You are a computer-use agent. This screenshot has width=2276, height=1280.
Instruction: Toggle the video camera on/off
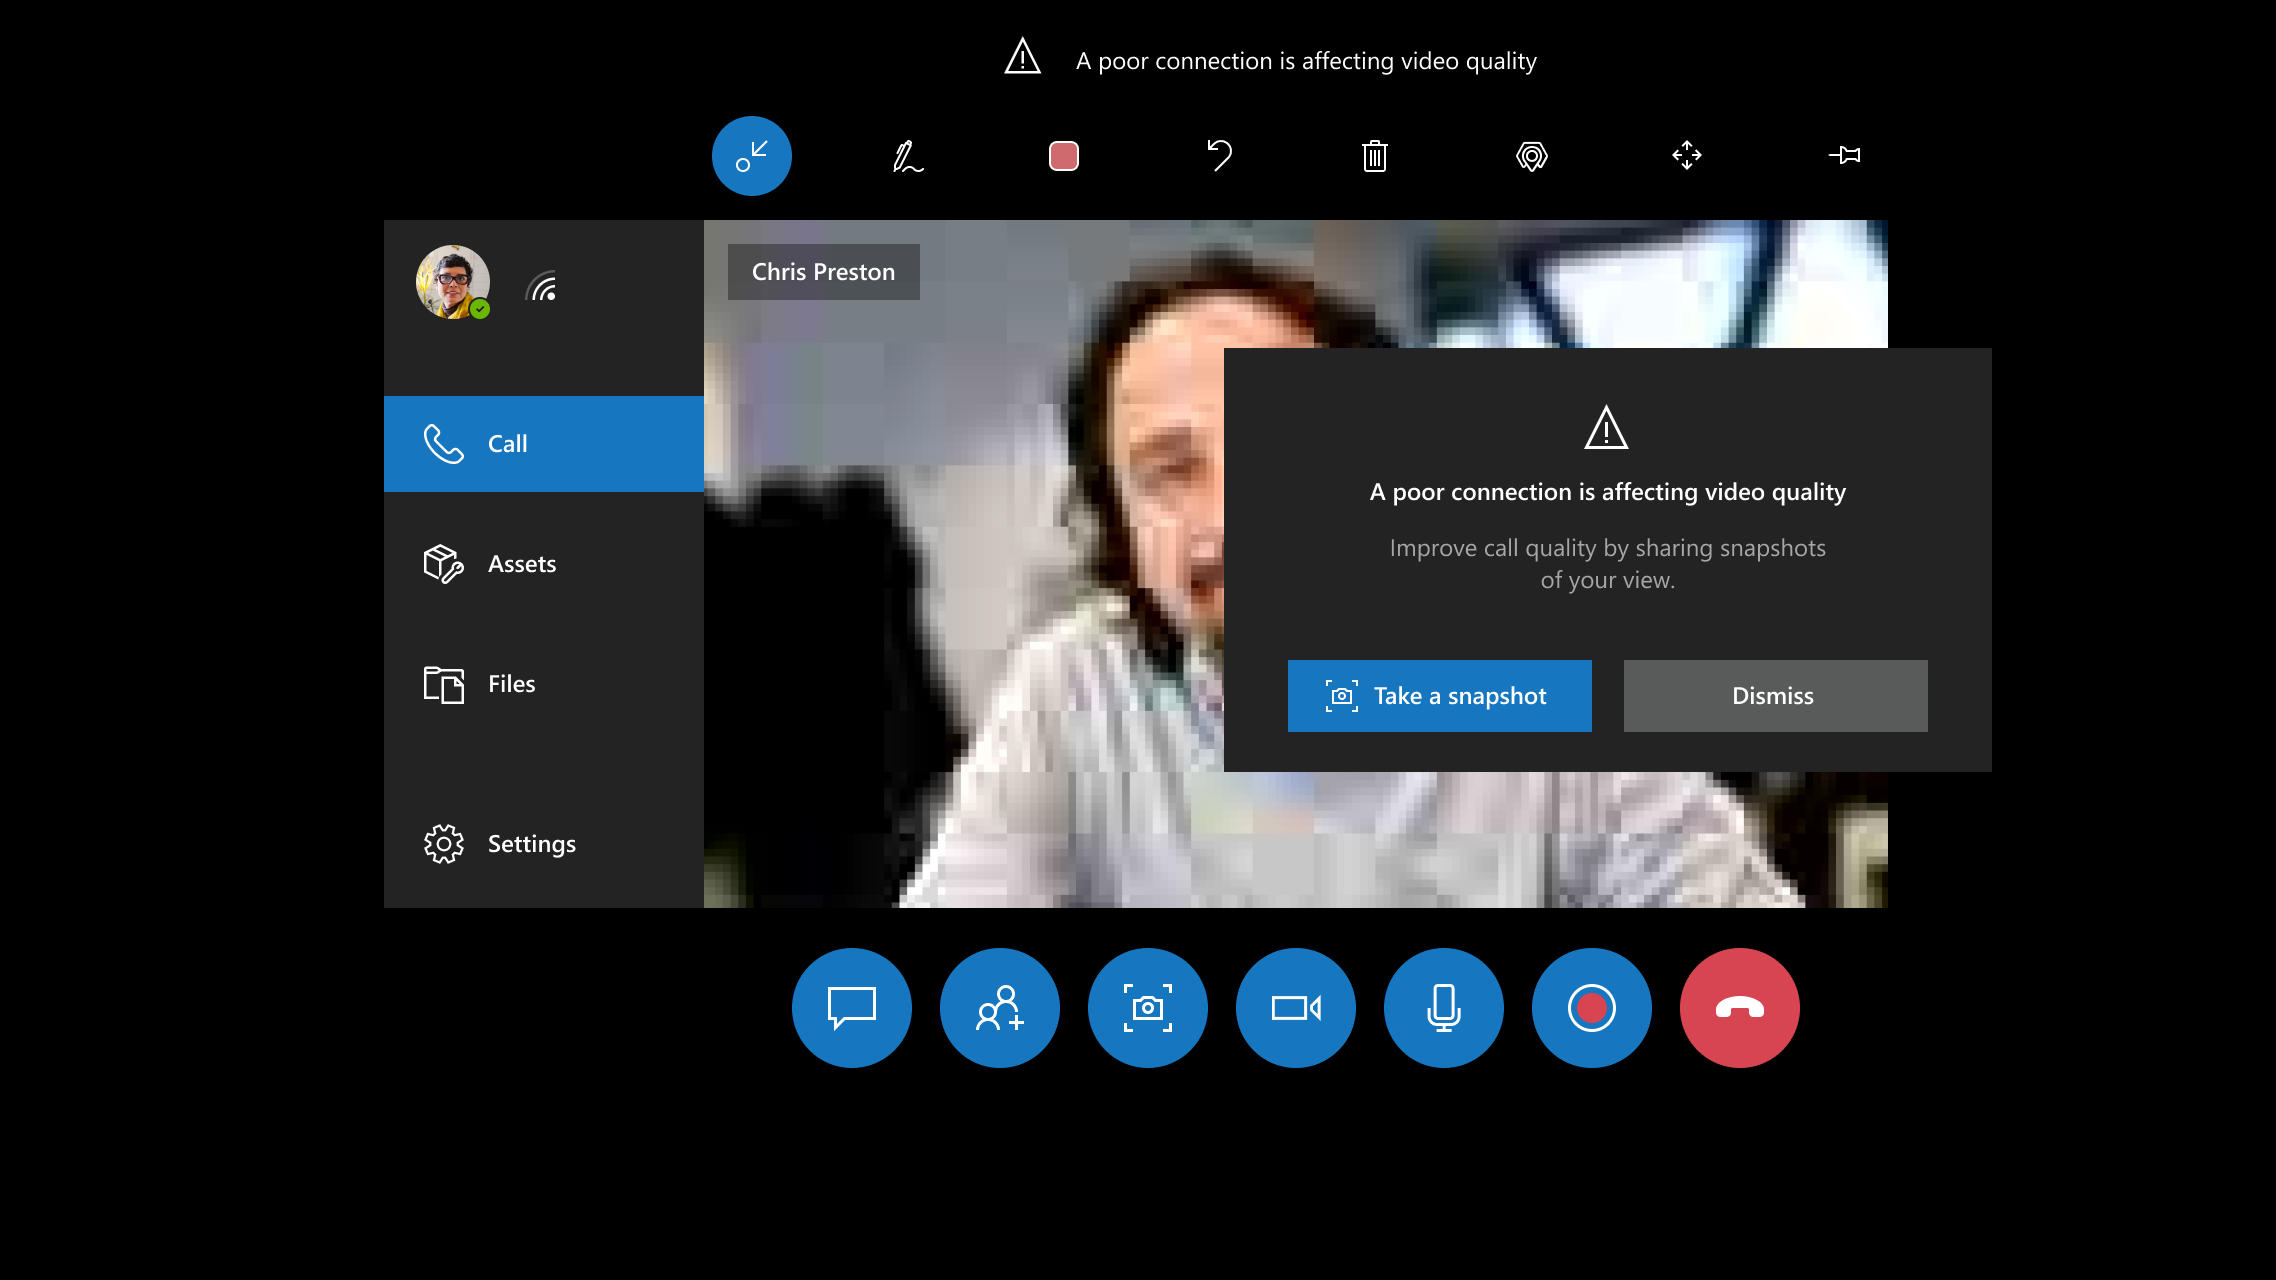pos(1296,1008)
